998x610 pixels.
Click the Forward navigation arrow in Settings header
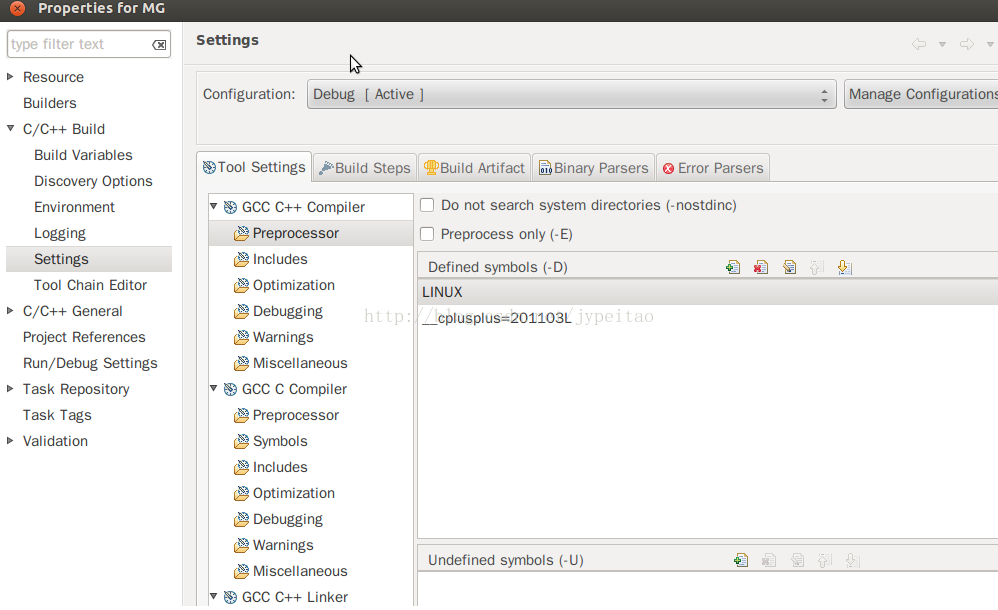pyautogui.click(x=966, y=44)
